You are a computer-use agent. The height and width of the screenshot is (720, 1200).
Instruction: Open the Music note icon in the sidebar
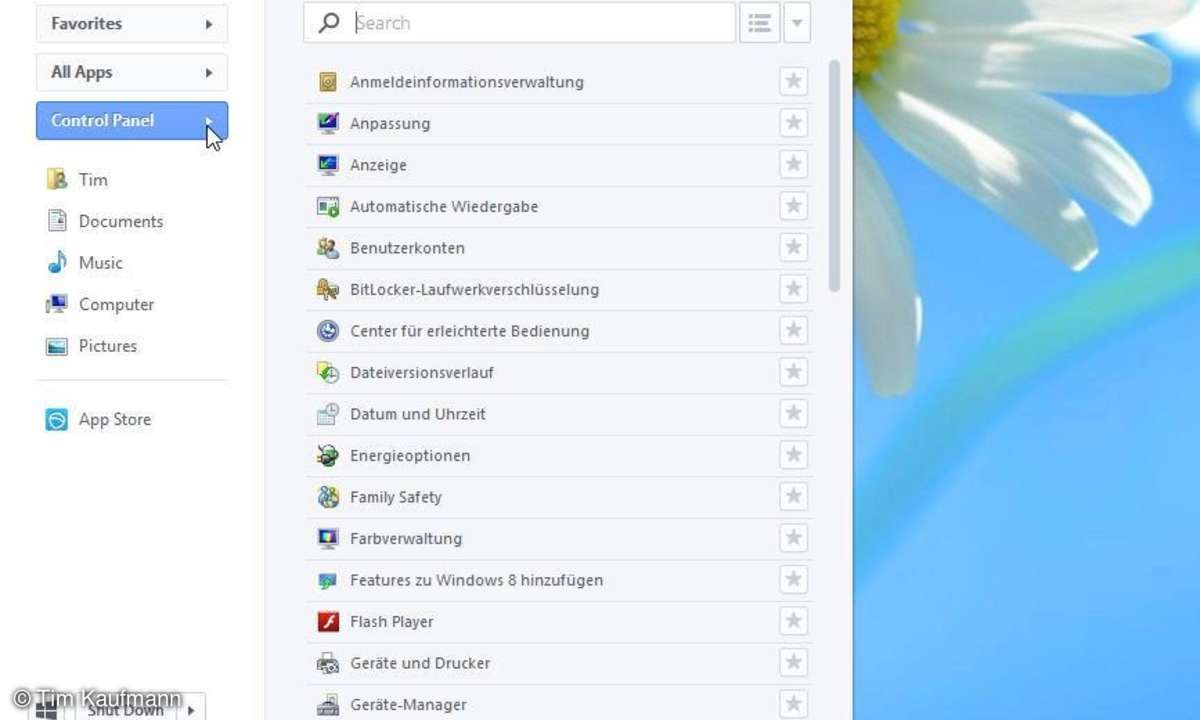click(57, 263)
